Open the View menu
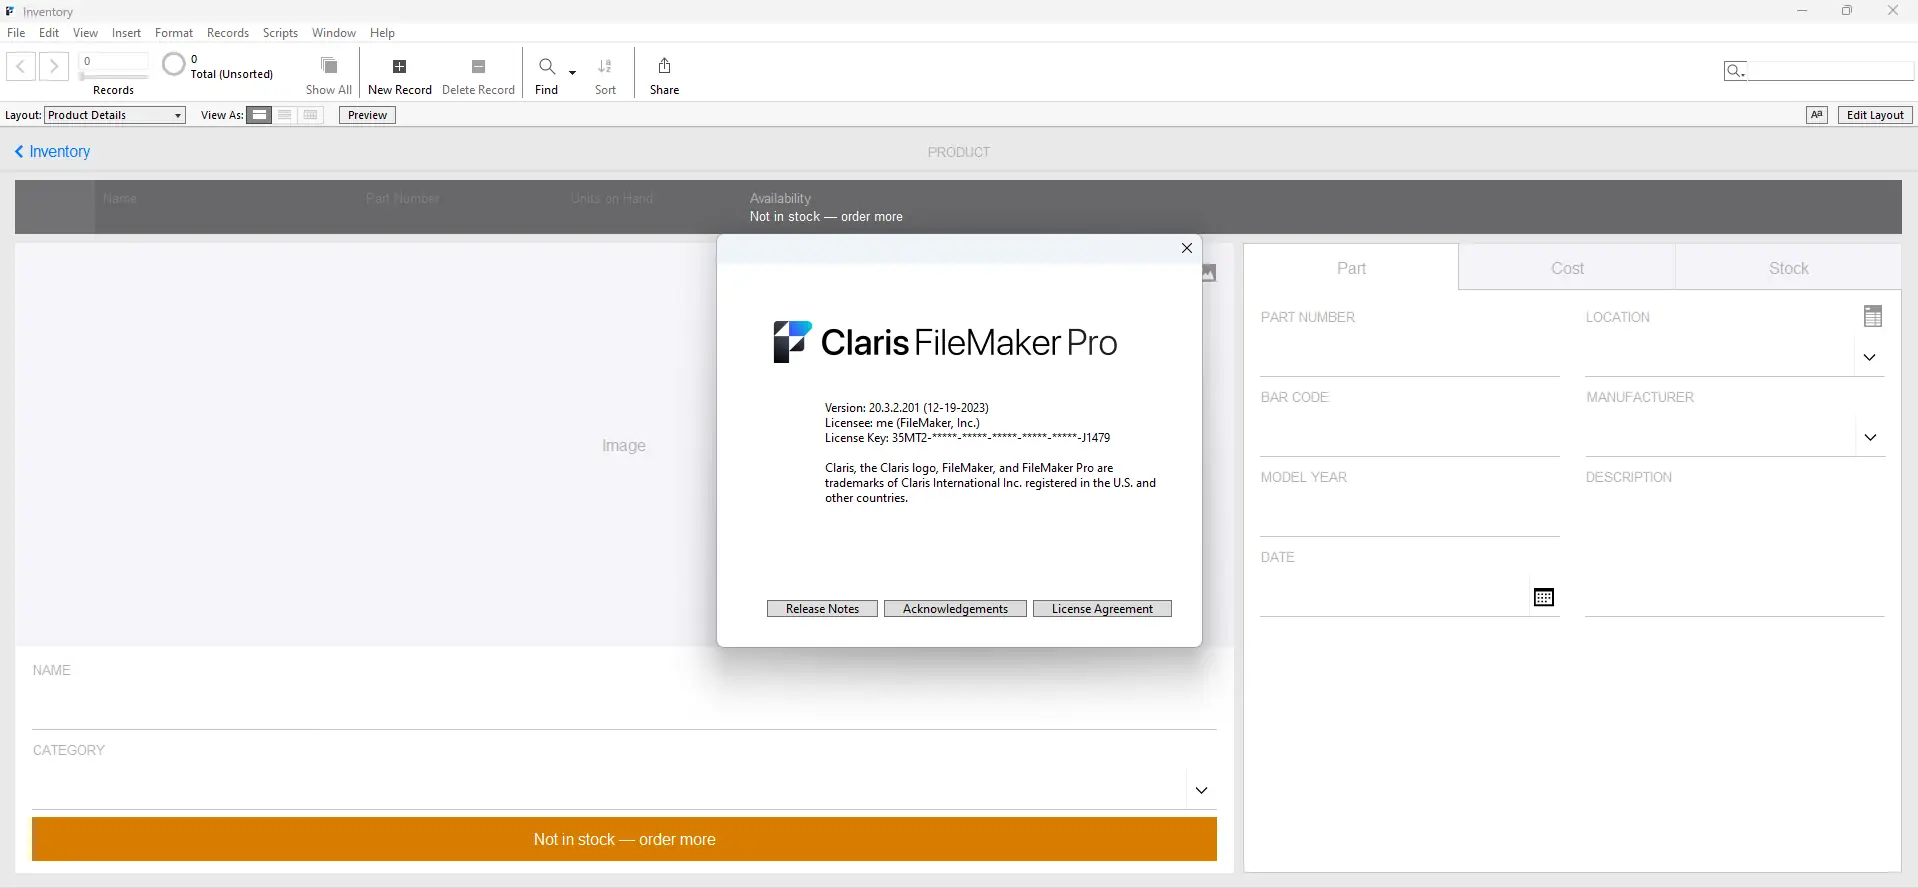The width and height of the screenshot is (1918, 888). [86, 33]
